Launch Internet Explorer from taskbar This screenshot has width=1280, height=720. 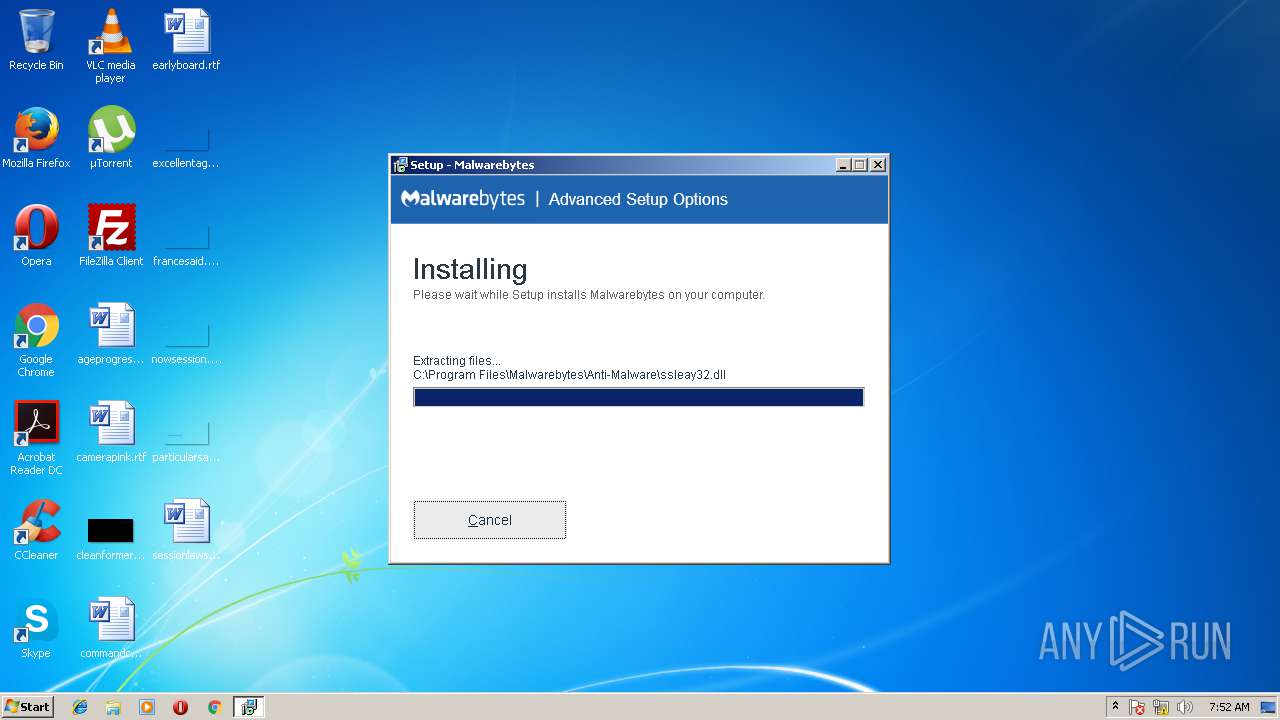coord(80,707)
